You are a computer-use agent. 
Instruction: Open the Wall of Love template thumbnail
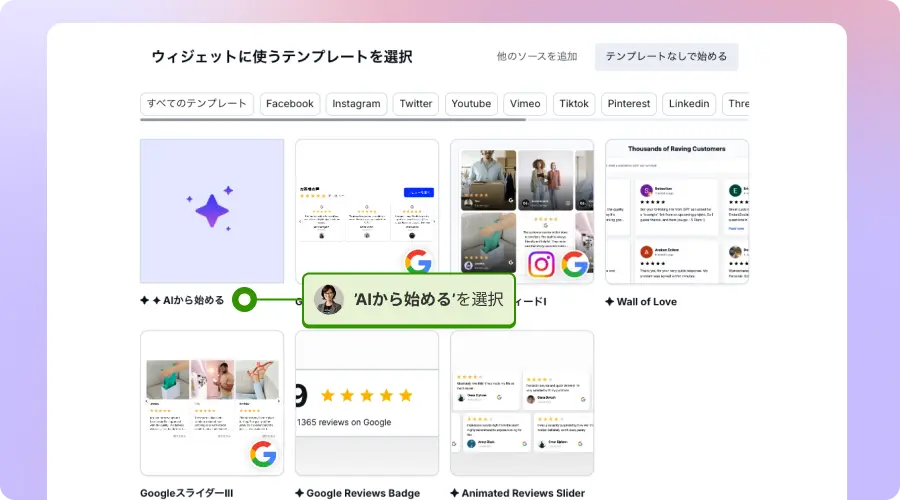(677, 211)
